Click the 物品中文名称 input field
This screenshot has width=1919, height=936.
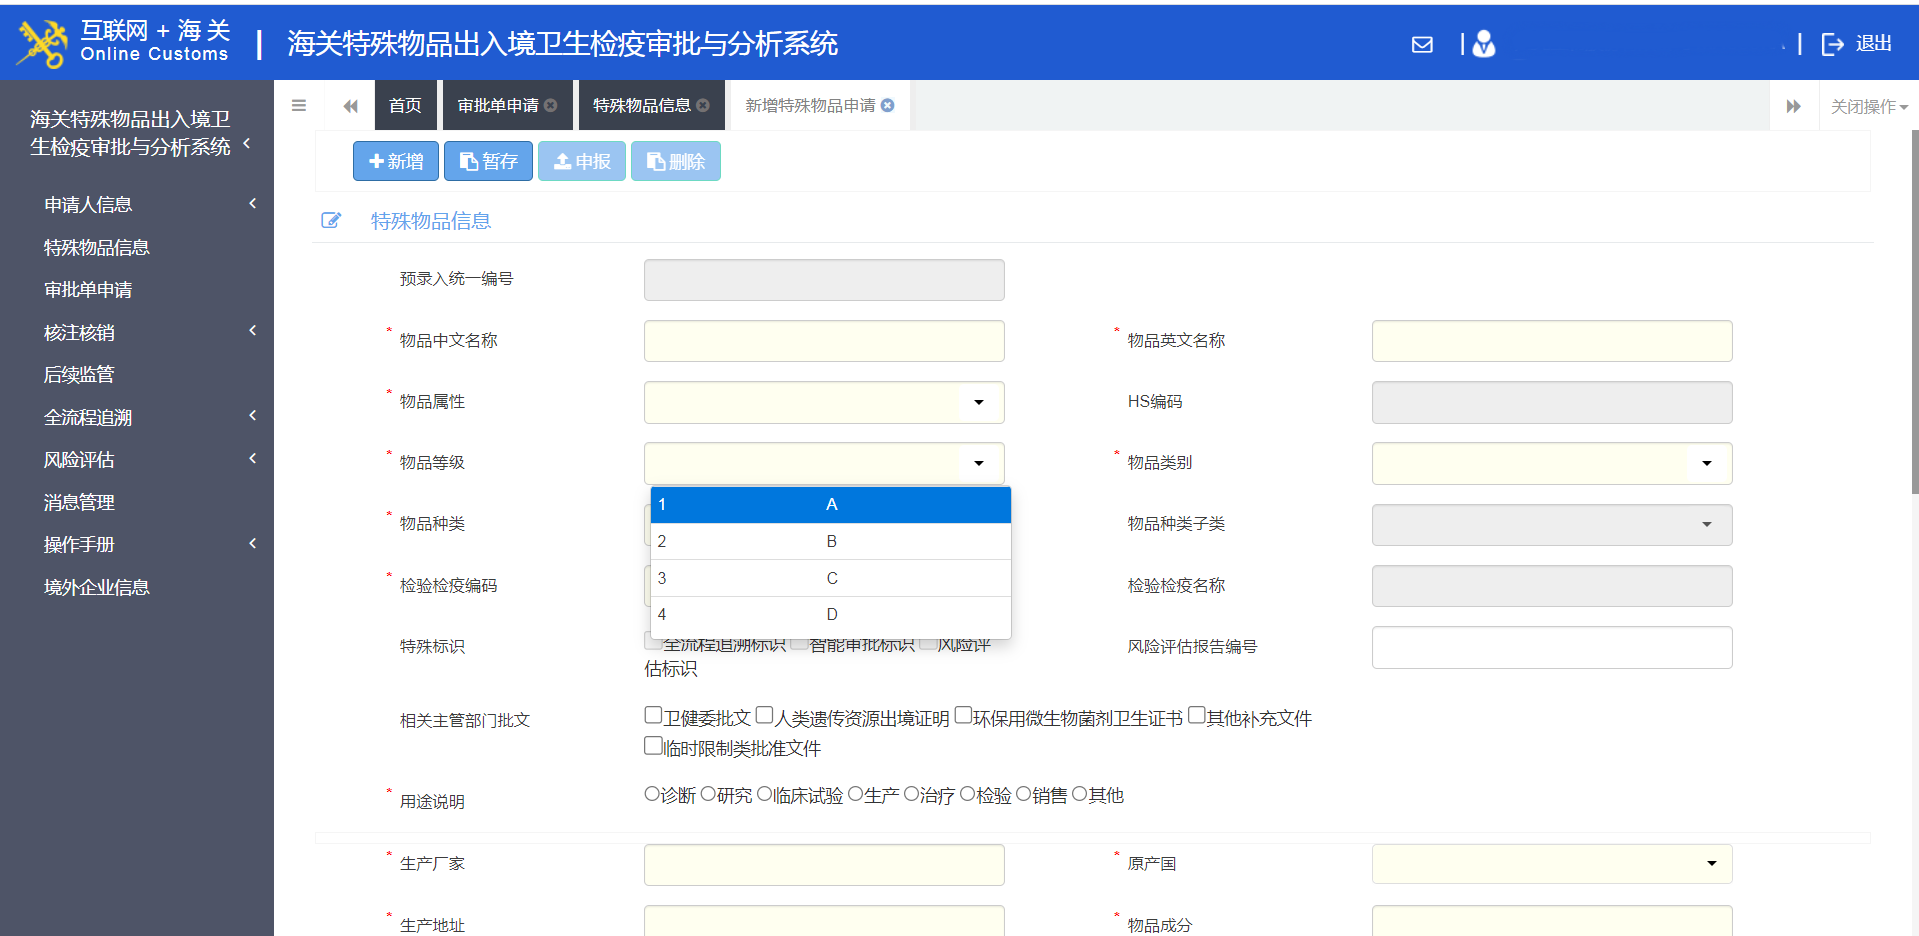coord(824,341)
